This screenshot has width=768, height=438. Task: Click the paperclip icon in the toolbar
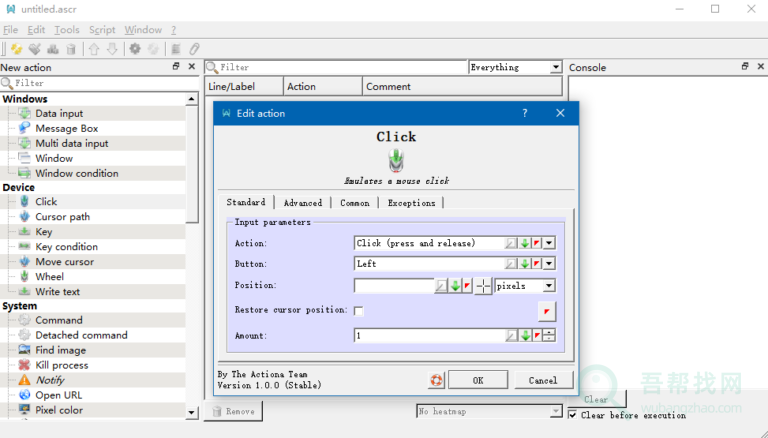pos(195,48)
